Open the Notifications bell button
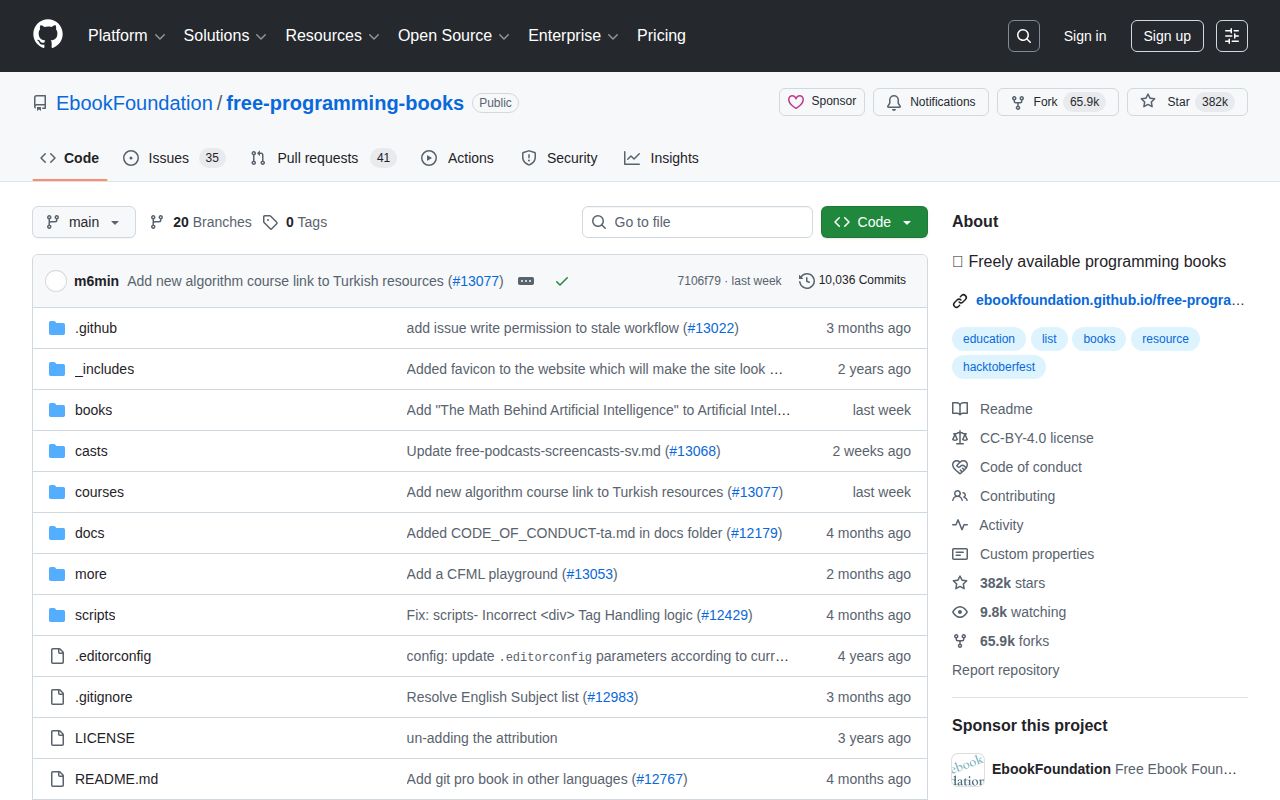Screen dimensions: 1280x800 930,102
